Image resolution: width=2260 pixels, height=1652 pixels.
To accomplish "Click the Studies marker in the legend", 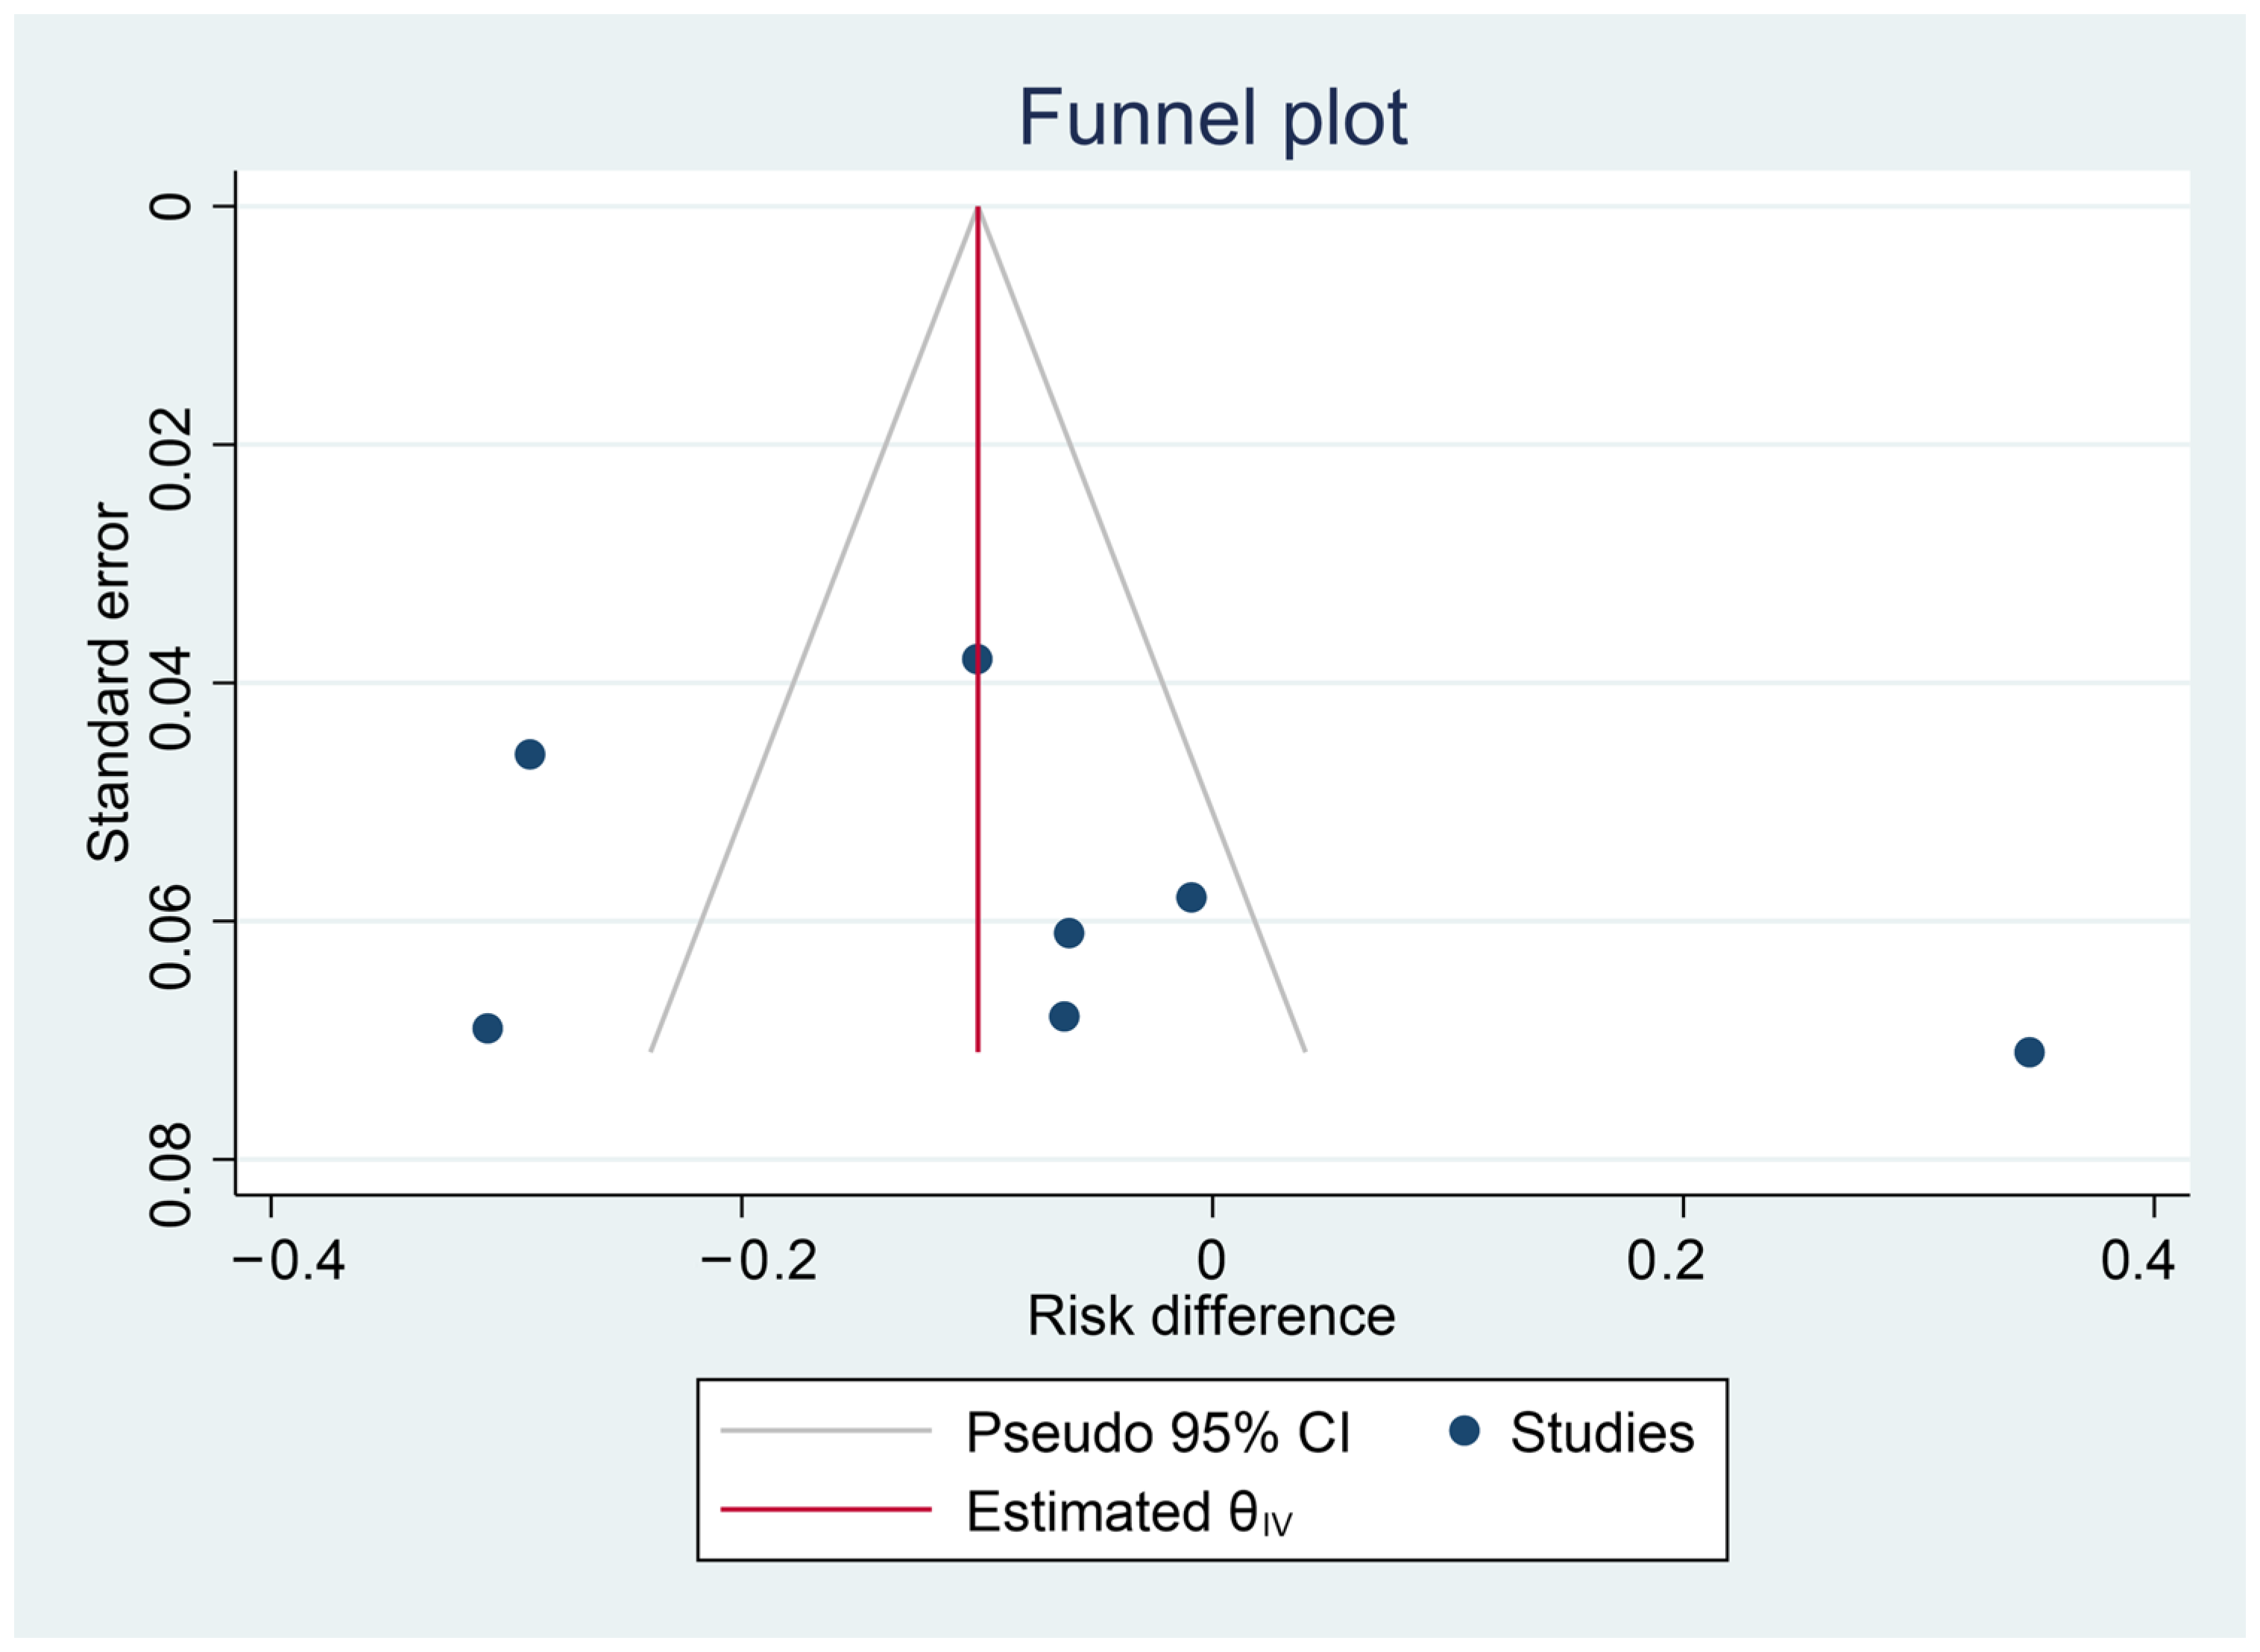I will [1464, 1431].
